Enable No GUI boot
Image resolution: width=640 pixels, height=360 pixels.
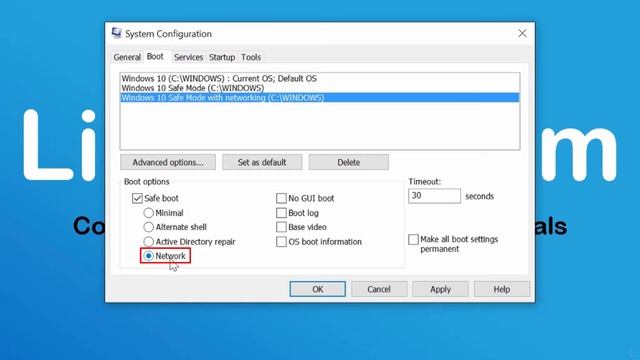[281, 198]
